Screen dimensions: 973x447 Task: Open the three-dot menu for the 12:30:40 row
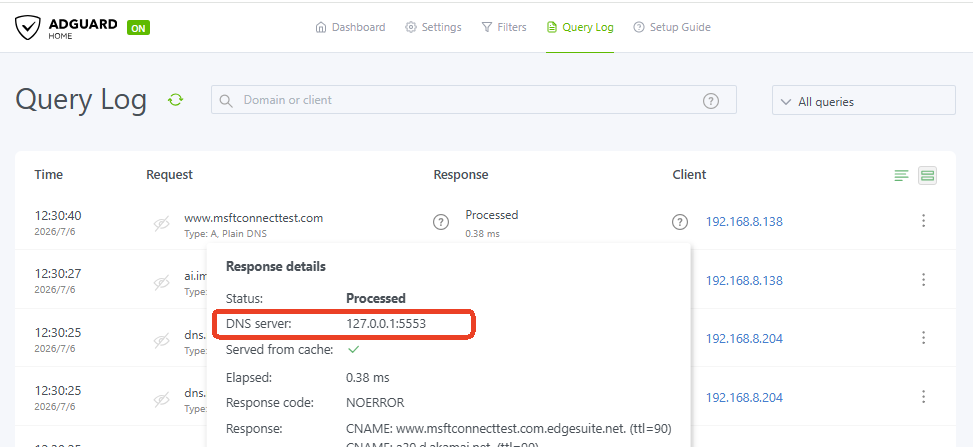coord(923,221)
